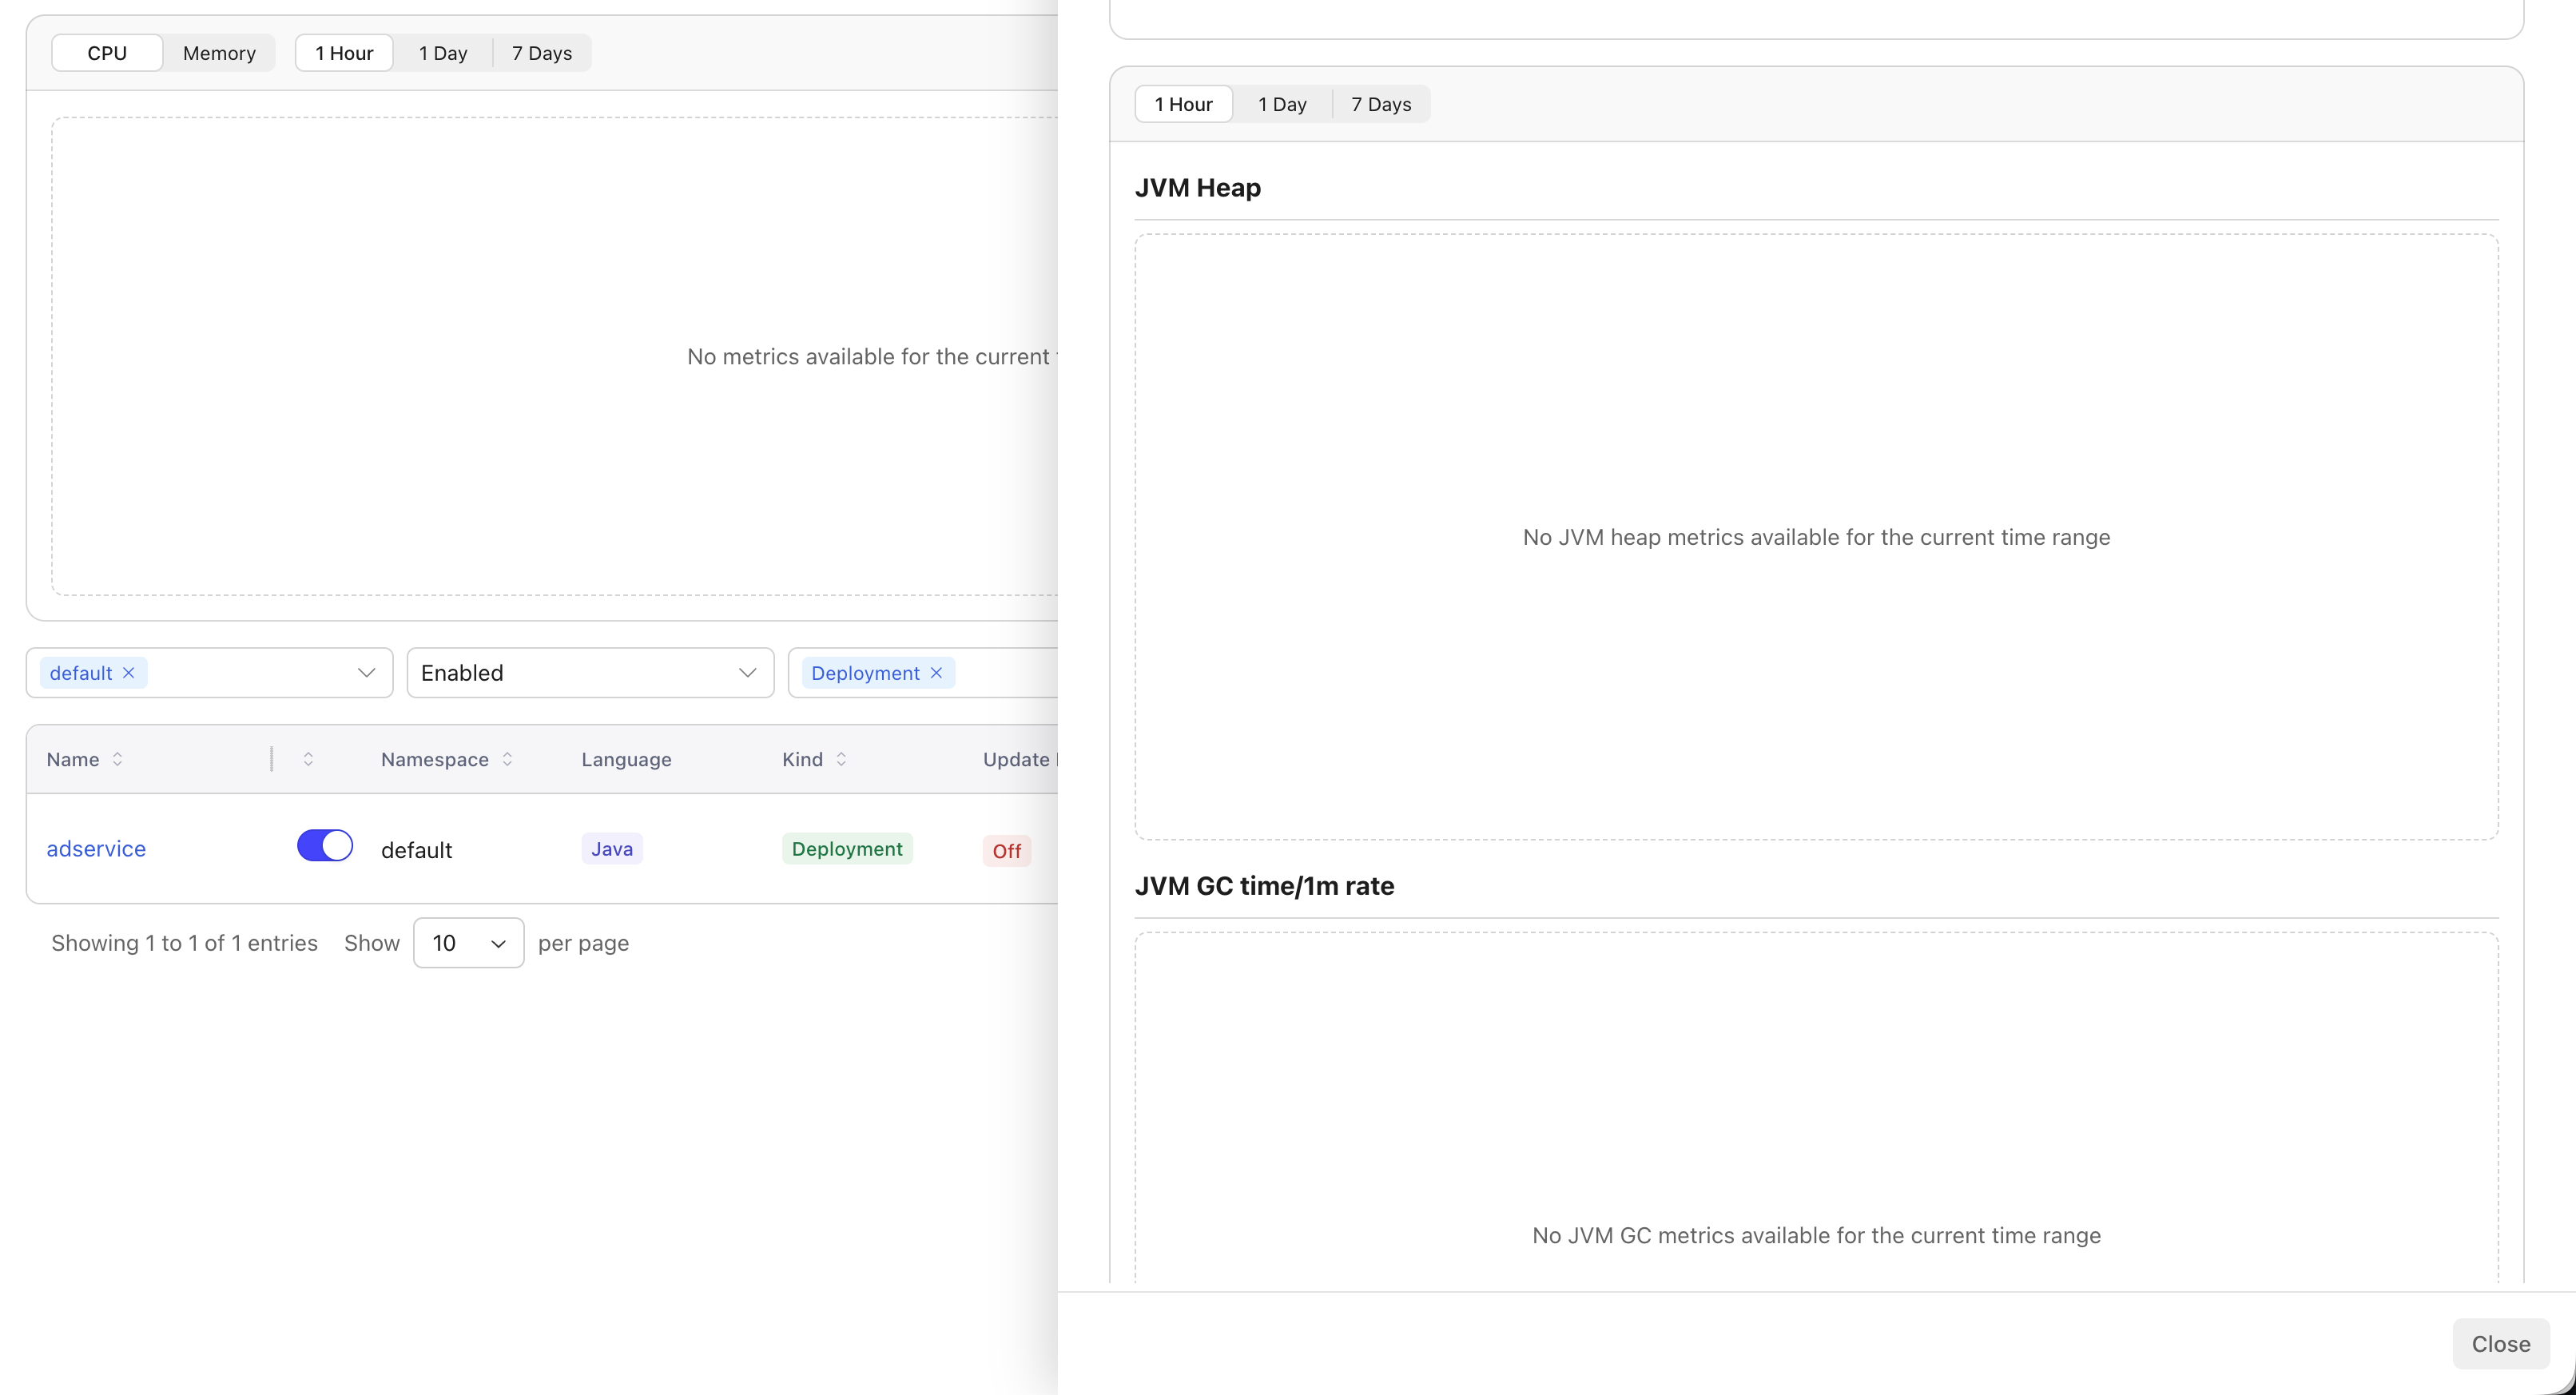
Task: Remove the default namespace filter tag
Action: pos(129,673)
